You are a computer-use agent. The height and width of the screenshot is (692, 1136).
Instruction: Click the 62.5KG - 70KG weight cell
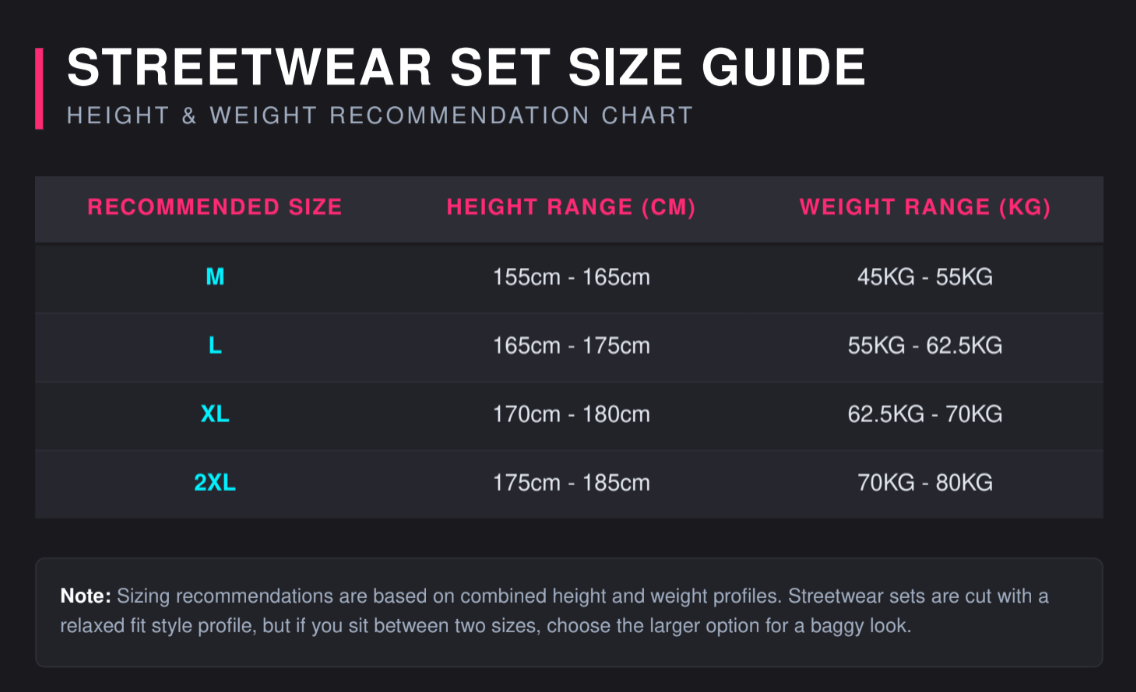point(925,414)
